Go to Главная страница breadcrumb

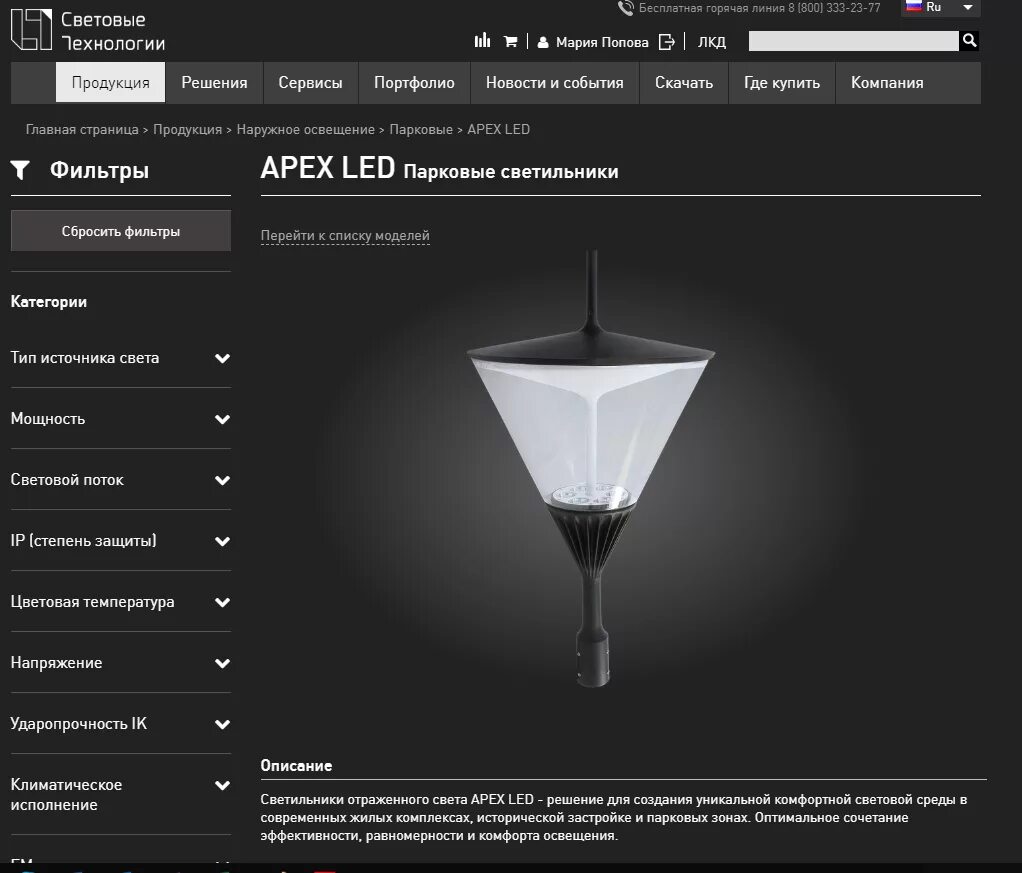pyautogui.click(x=82, y=129)
